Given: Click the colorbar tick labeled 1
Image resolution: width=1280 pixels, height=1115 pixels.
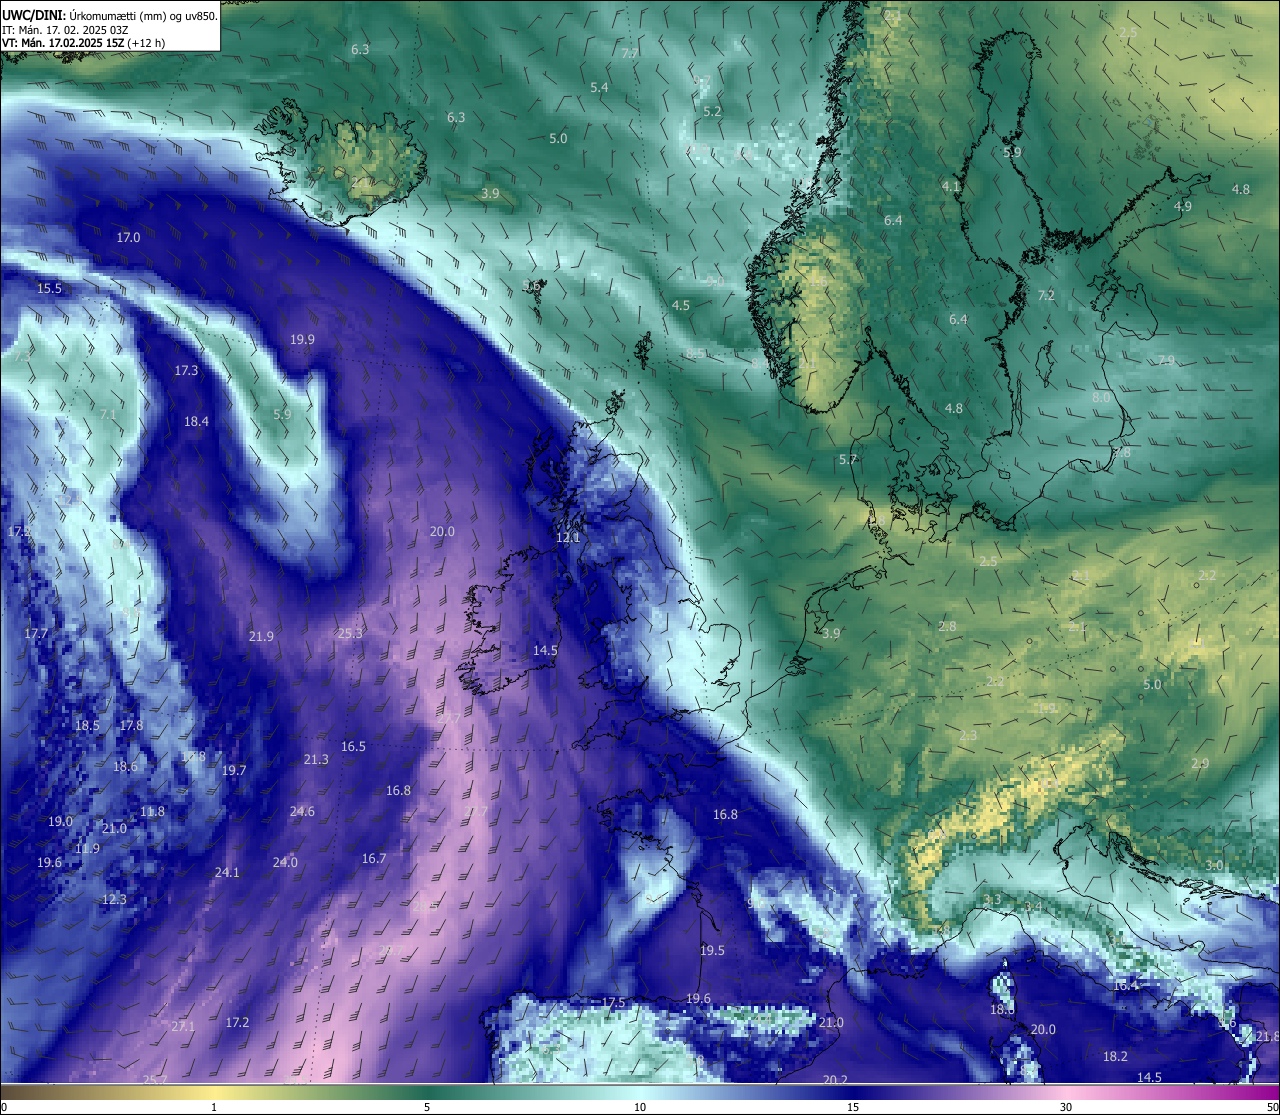Looking at the screenshot, I should (214, 1107).
